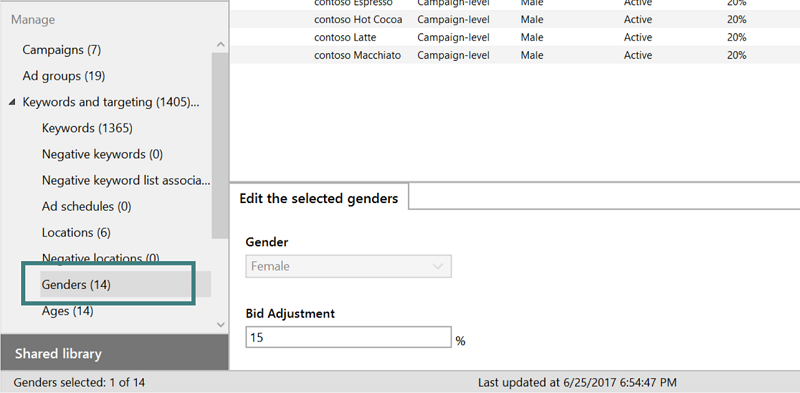Switch to Edit the selected genders tab
Screen dimensions: 800x393
point(319,198)
